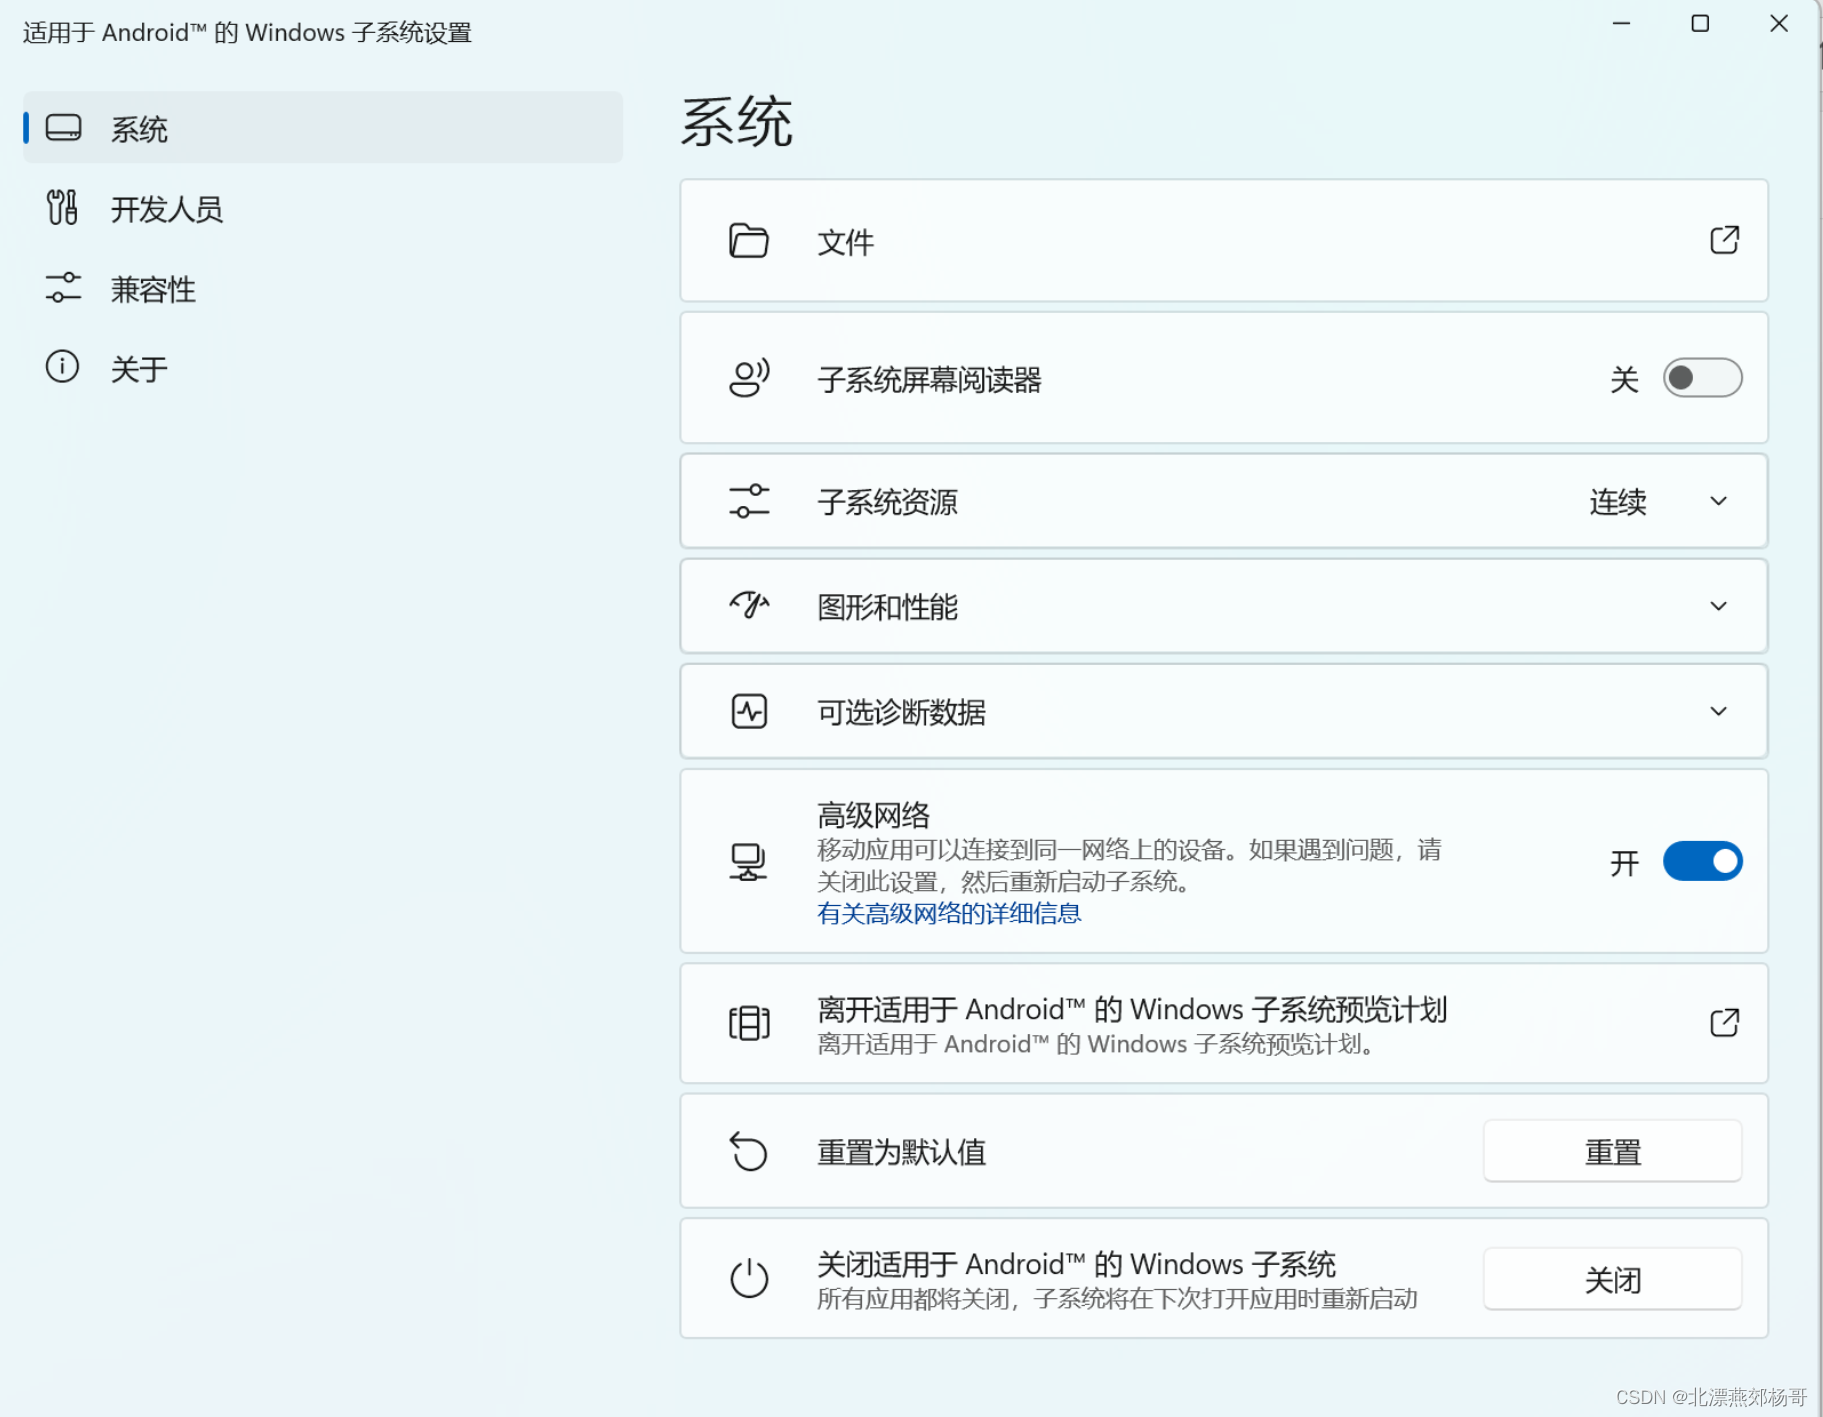Open the 关于 page
The width and height of the screenshot is (1823, 1417).
coord(323,368)
